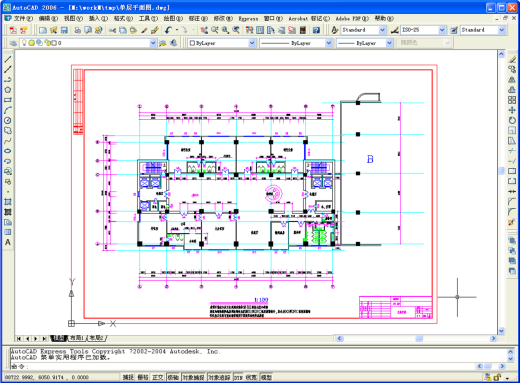Toggle 对象捕捉 (Object Snap) in status bar

193,377
